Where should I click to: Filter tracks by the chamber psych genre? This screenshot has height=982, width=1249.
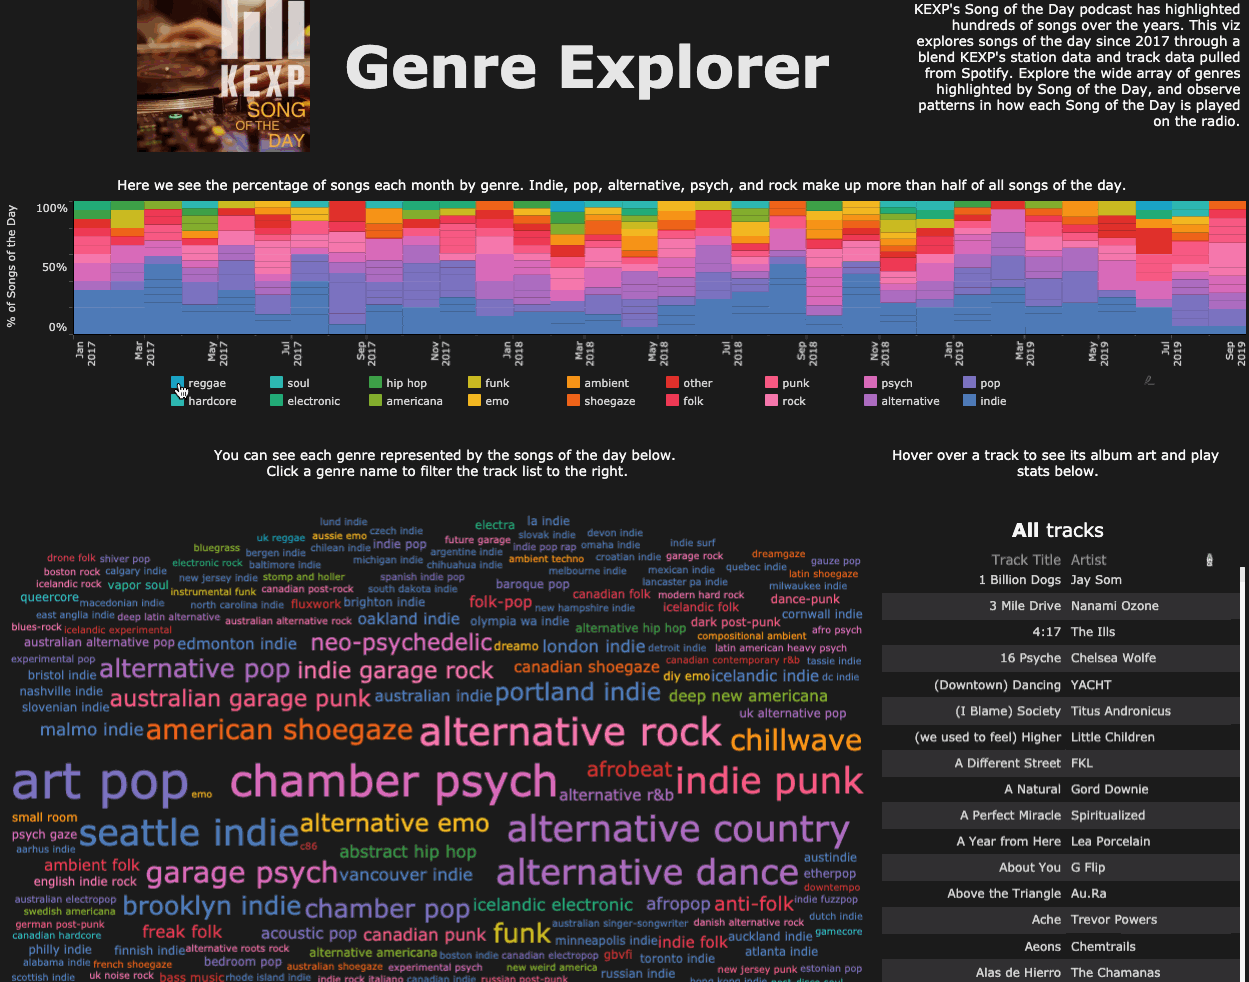pos(391,781)
